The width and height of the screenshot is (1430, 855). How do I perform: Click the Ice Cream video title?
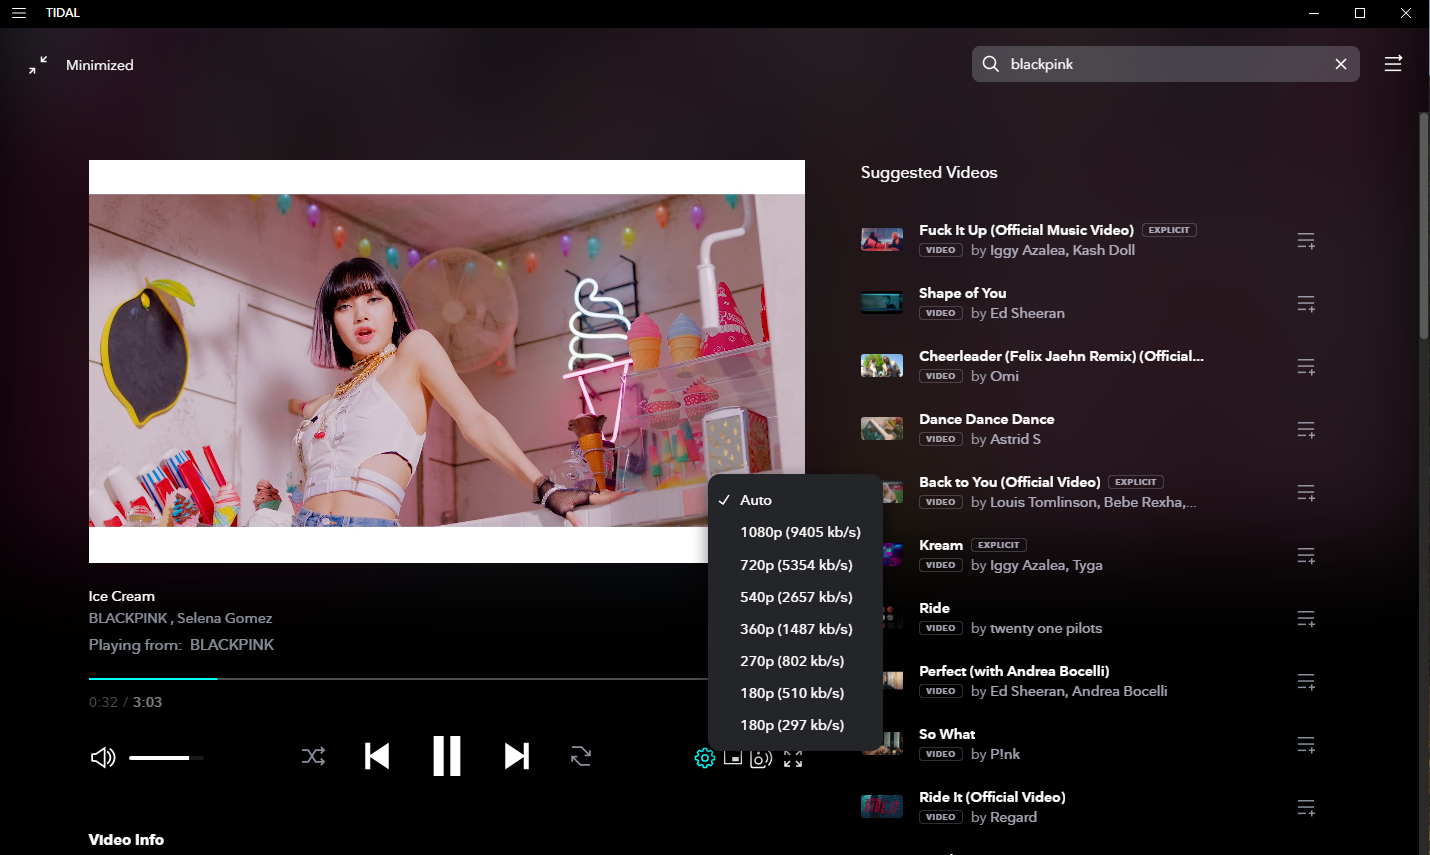coord(122,596)
